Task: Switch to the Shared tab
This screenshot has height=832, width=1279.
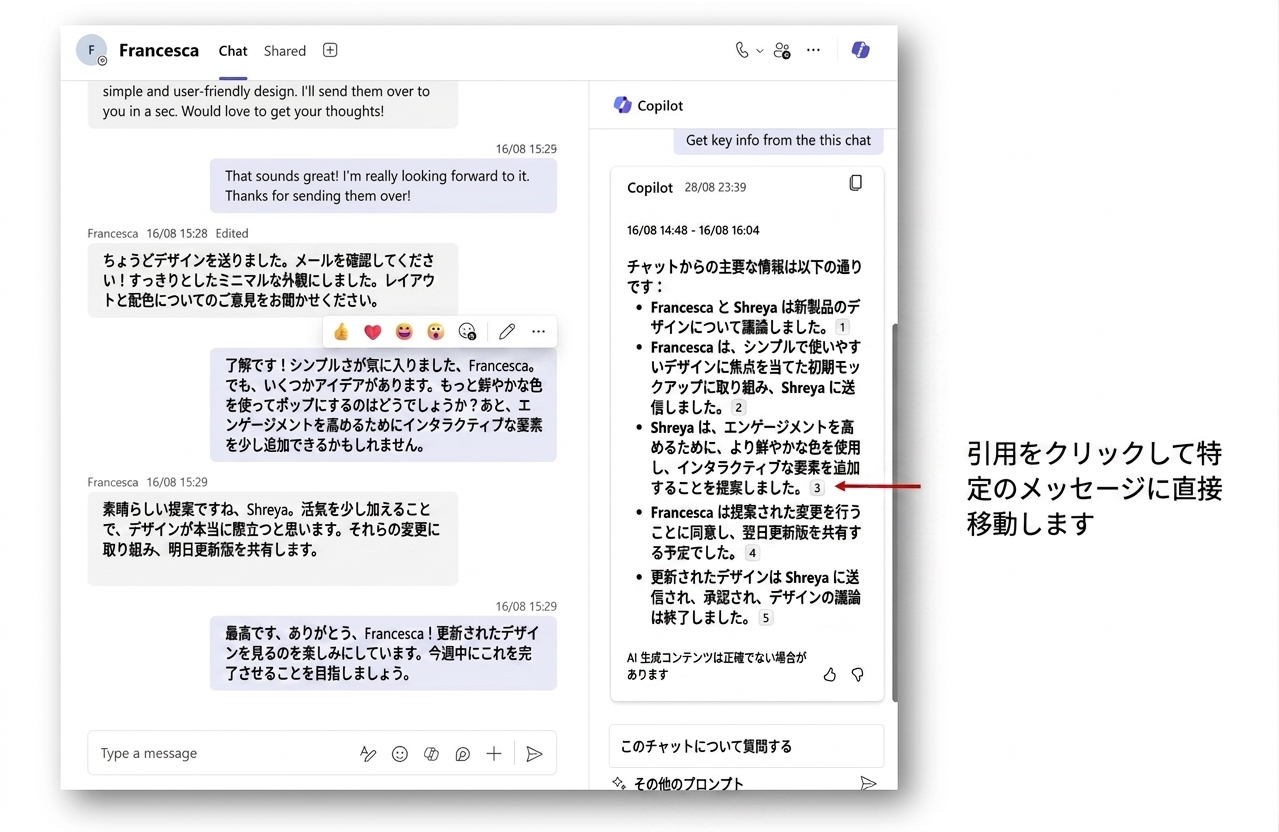Action: 285,51
